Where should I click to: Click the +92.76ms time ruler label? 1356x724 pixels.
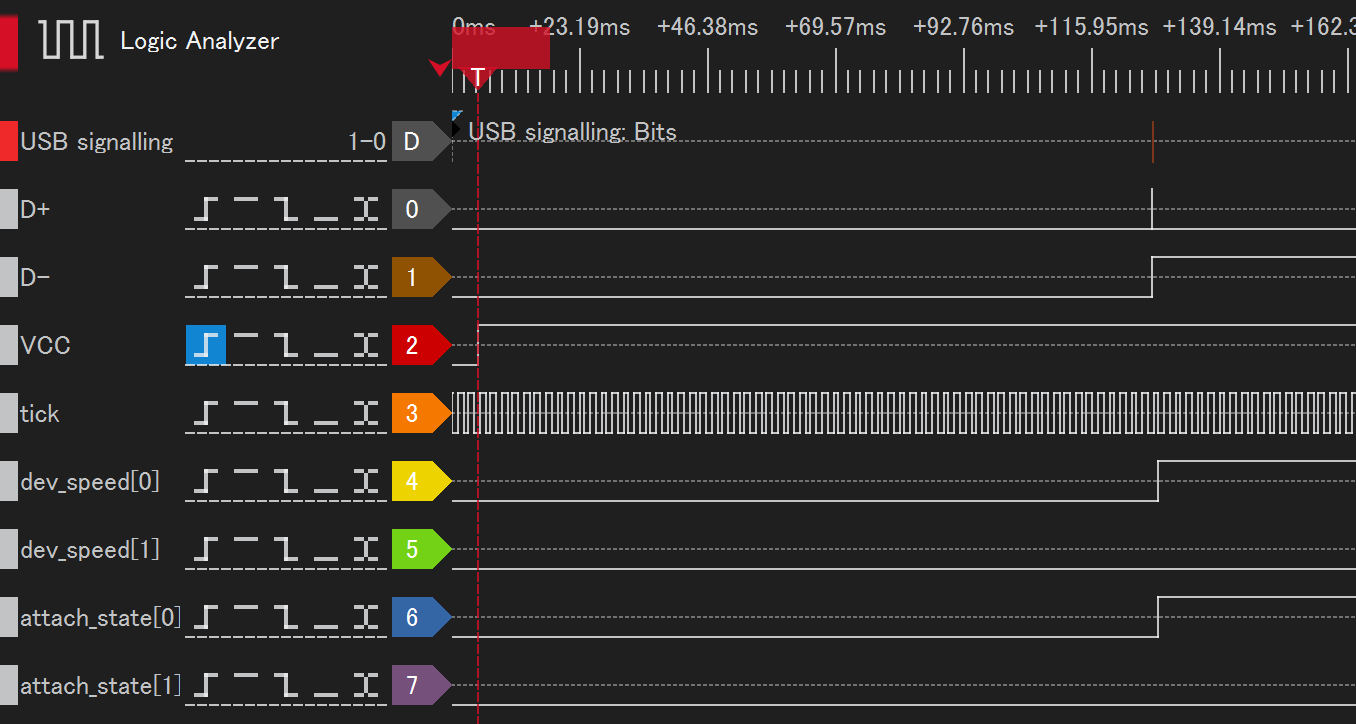(963, 27)
